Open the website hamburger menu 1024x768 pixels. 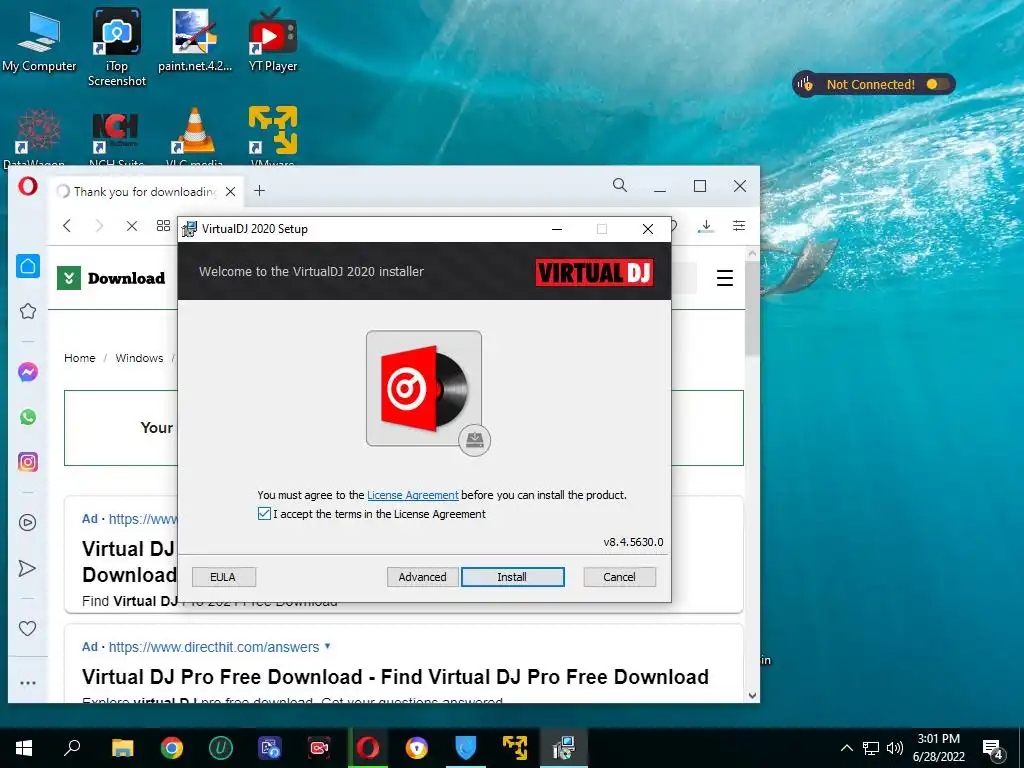tap(725, 278)
